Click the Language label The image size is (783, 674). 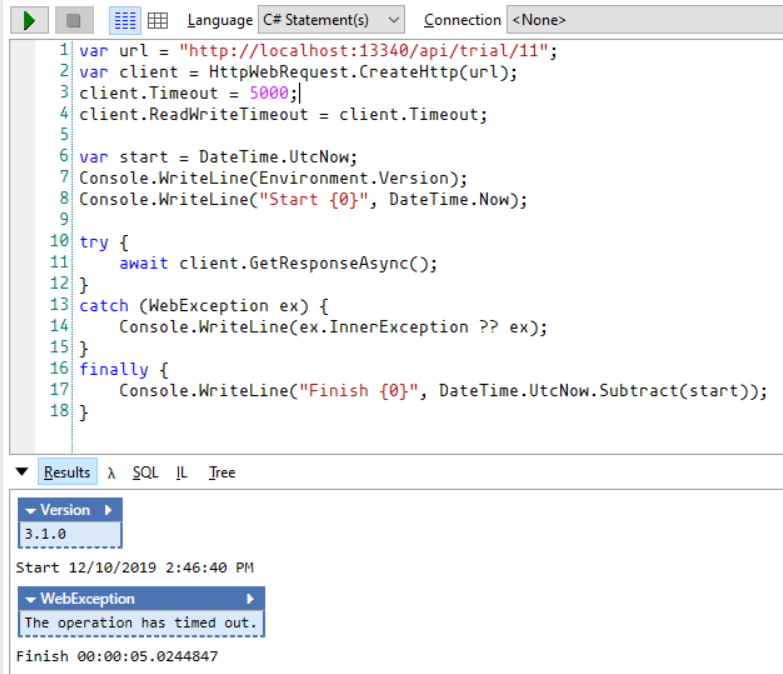click(220, 20)
